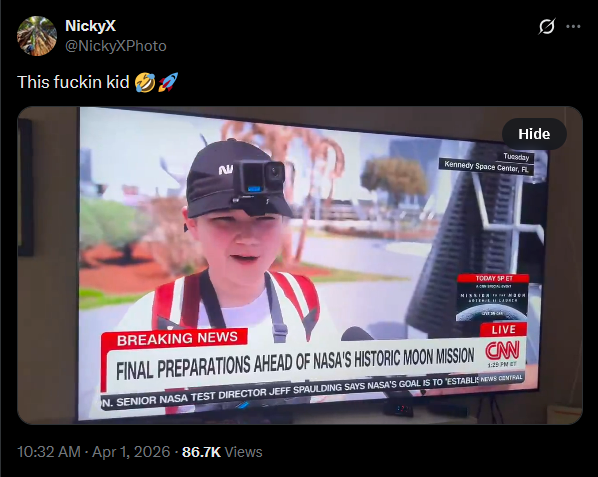Click the TODAY 5P ET promo box
598x477 pixels.
[493, 297]
